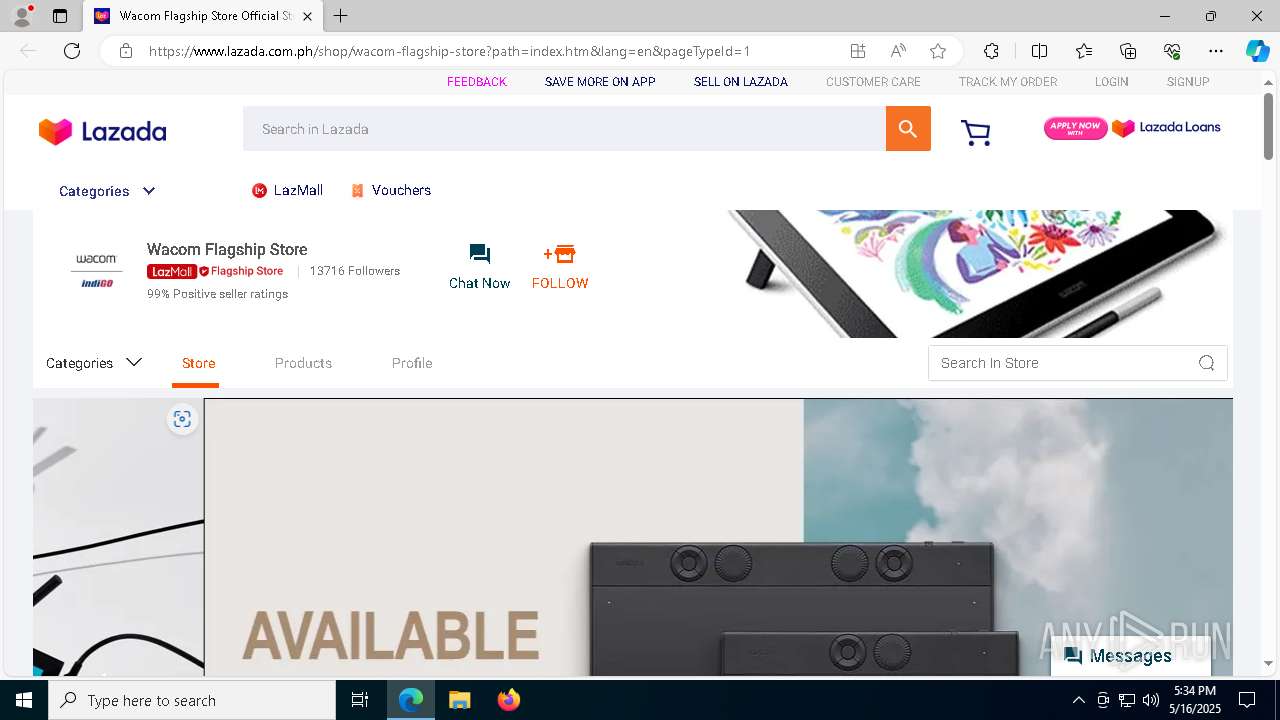Click the Lazada Loans apply banner
Viewport: 1280px width, 720px height.
[1132, 128]
